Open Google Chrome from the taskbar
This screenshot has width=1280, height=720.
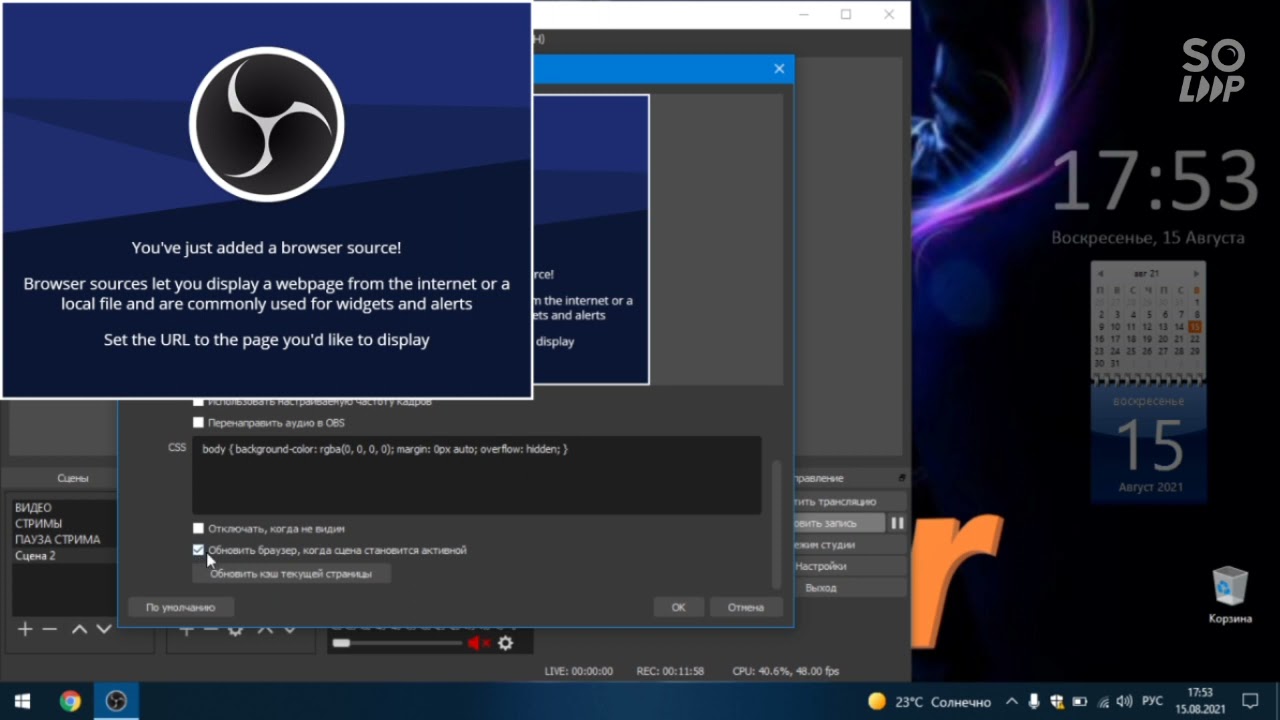click(70, 701)
